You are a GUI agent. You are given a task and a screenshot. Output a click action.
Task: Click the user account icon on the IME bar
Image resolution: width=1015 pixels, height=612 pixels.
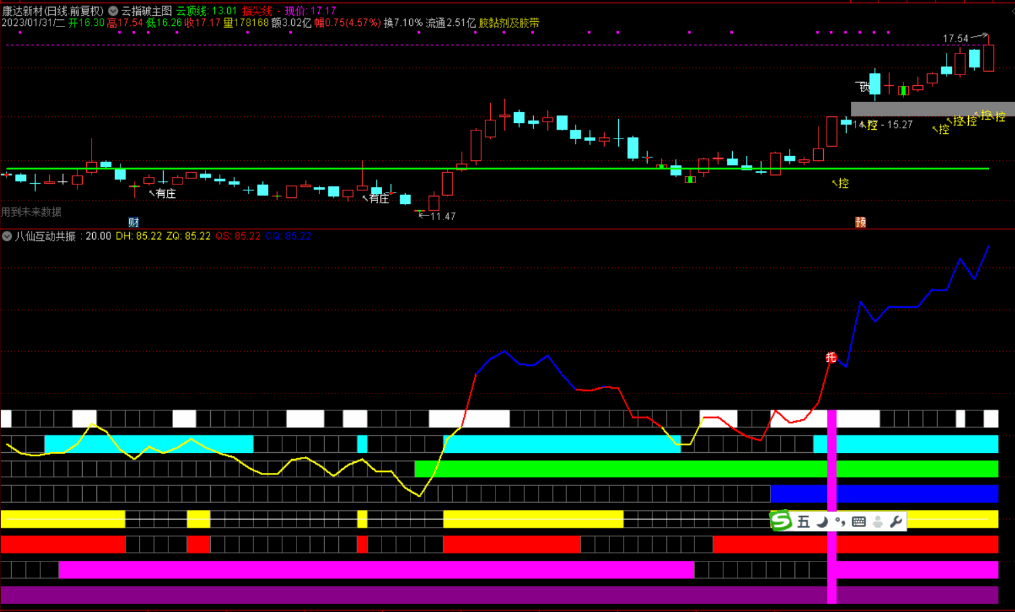coord(878,521)
